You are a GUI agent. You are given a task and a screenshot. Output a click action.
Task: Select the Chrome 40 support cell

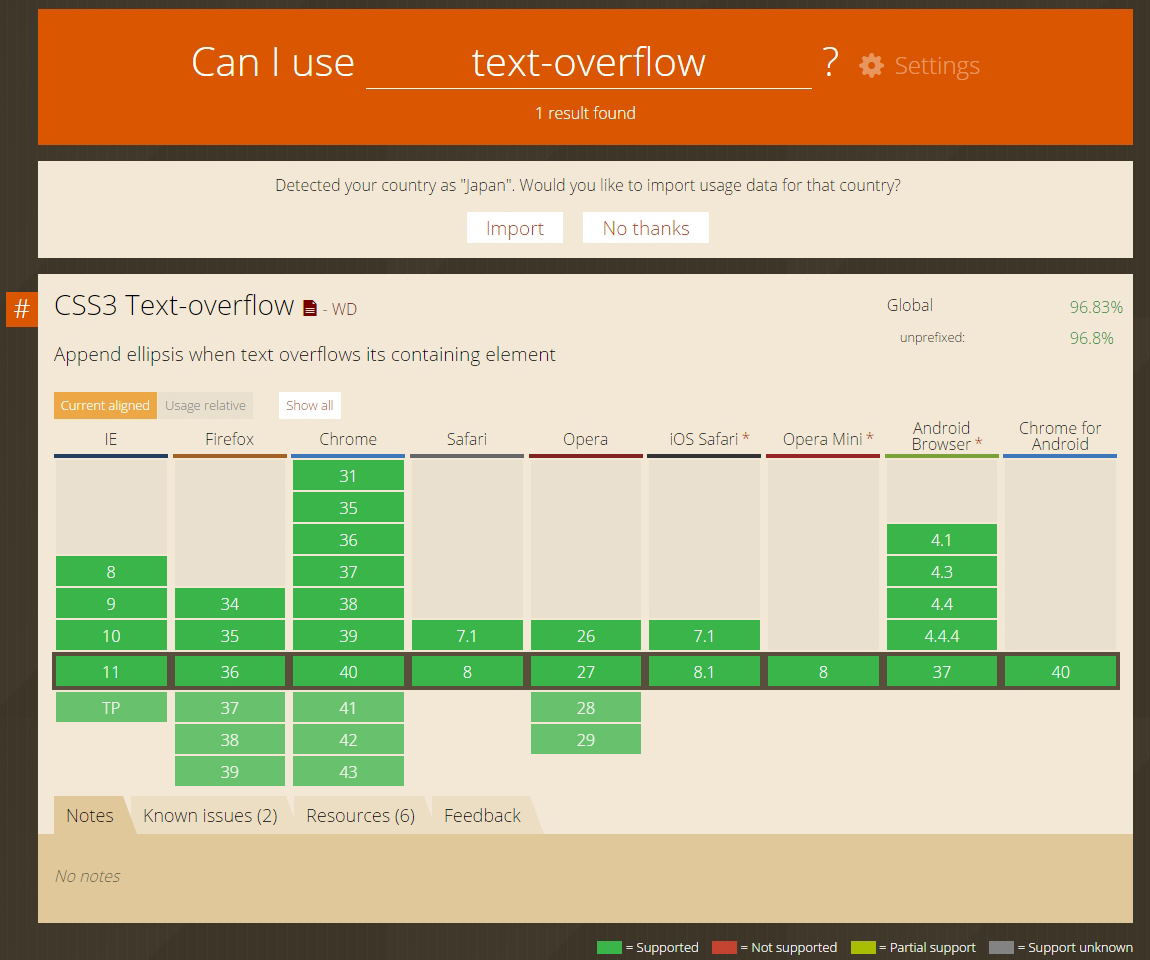coord(348,671)
